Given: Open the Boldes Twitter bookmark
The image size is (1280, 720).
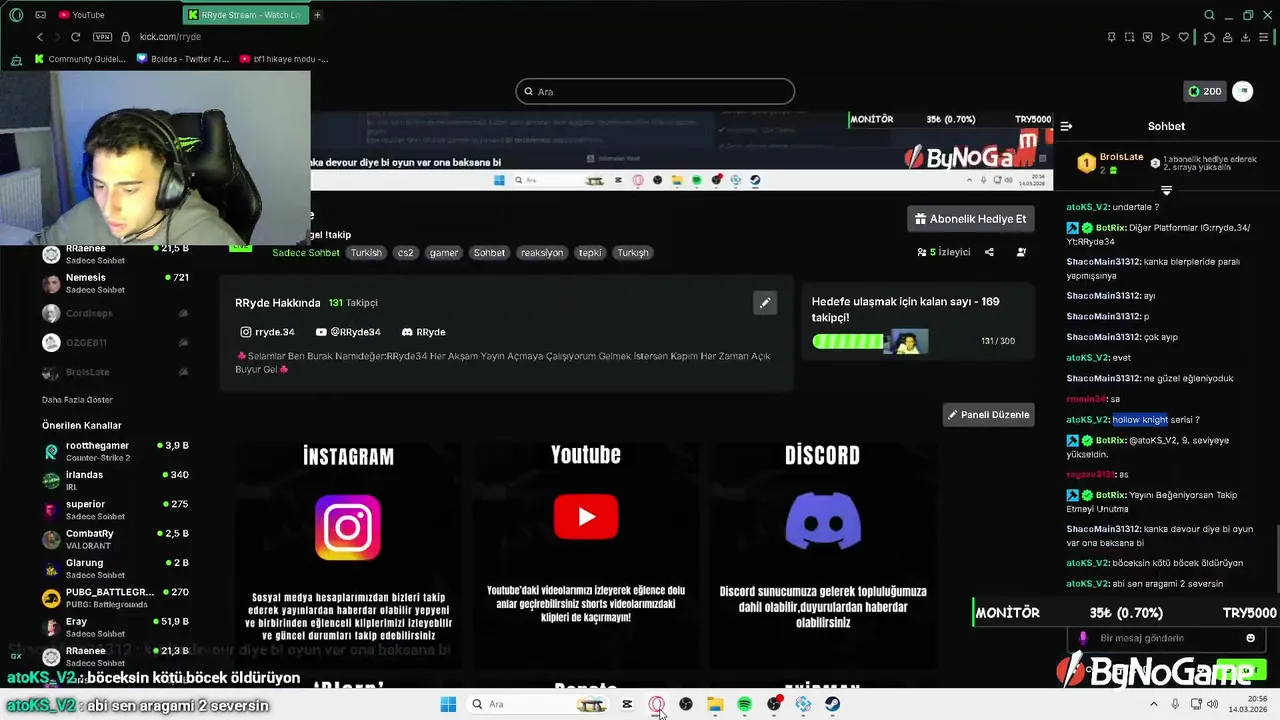Looking at the screenshot, I should 183,59.
